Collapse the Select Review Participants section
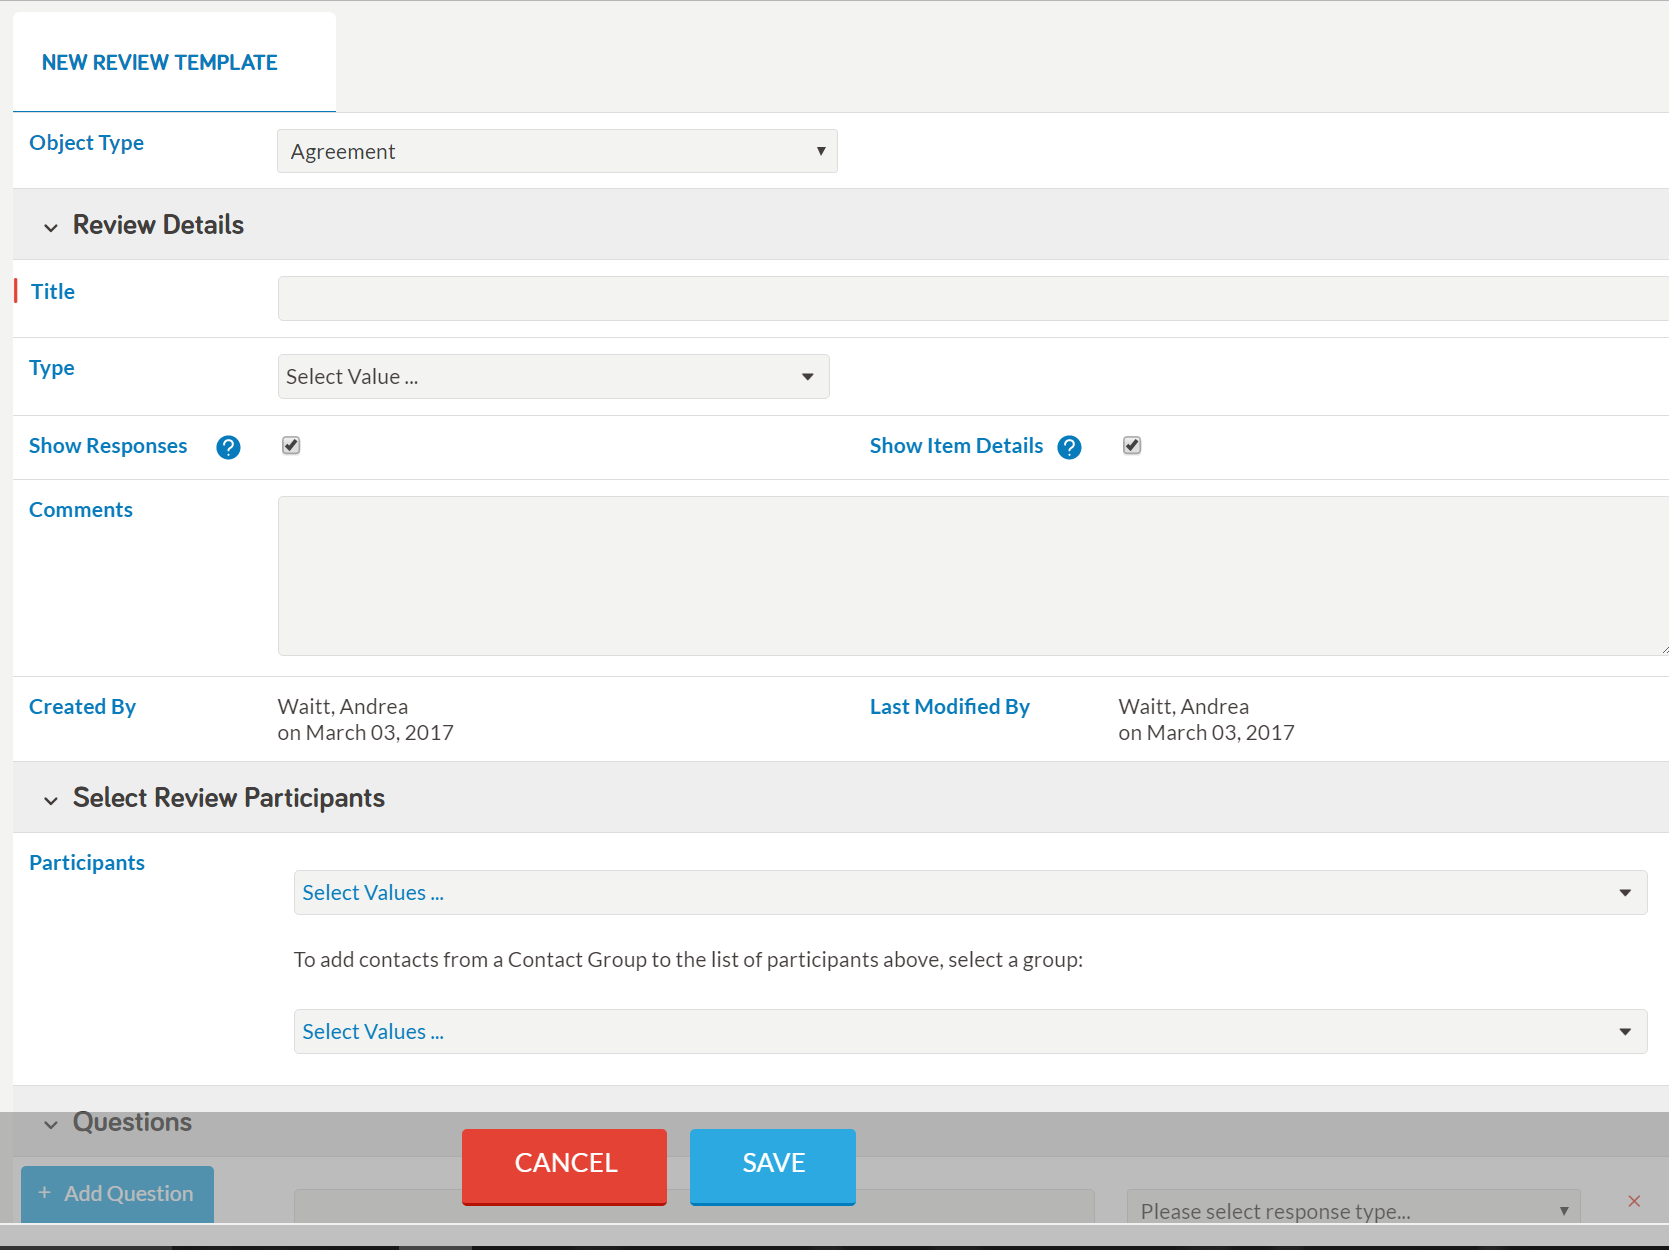 (x=51, y=800)
